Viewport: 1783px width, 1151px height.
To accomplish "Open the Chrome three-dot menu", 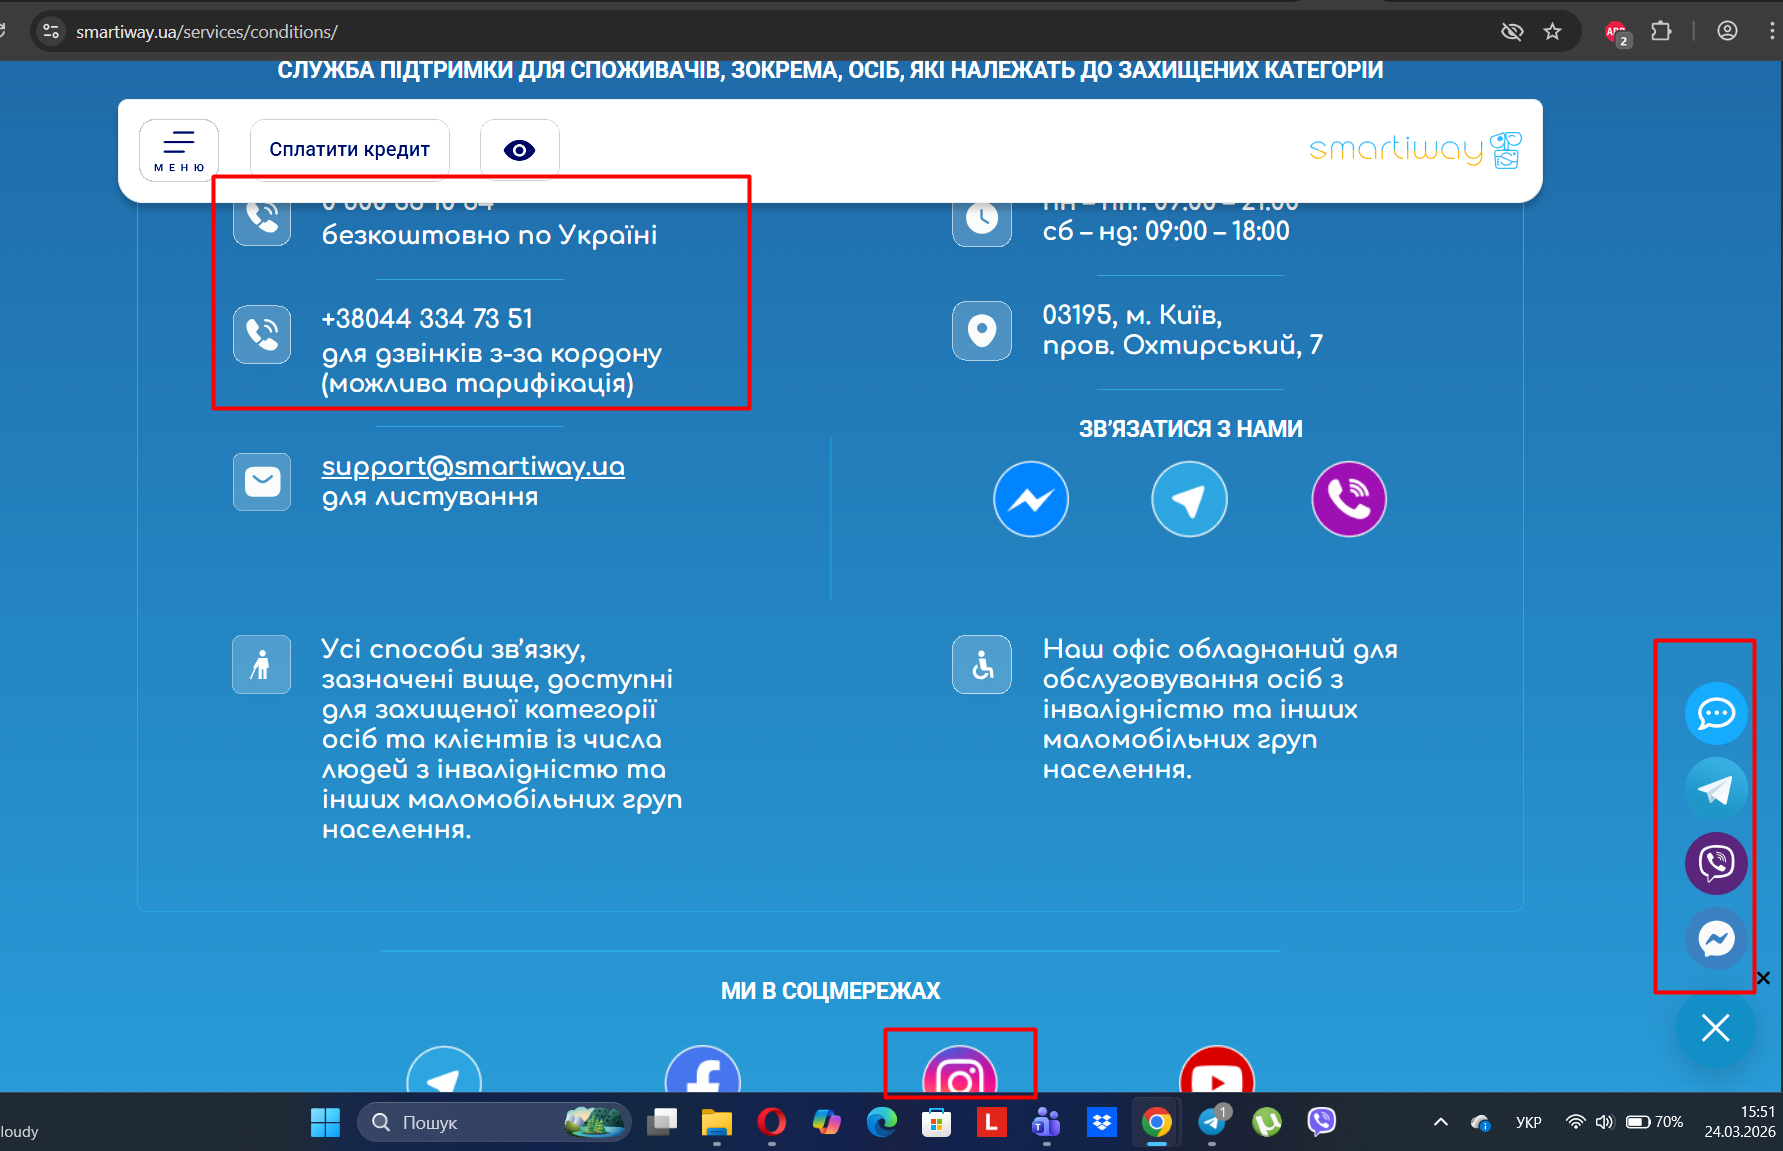I will [1771, 31].
